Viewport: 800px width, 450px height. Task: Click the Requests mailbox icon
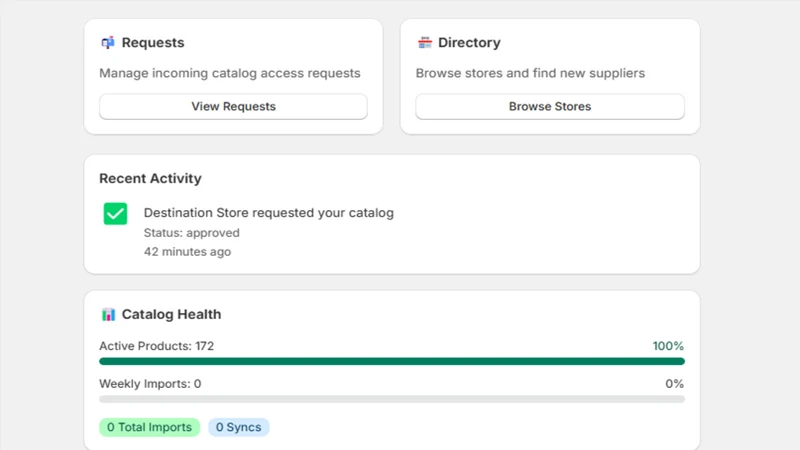108,42
